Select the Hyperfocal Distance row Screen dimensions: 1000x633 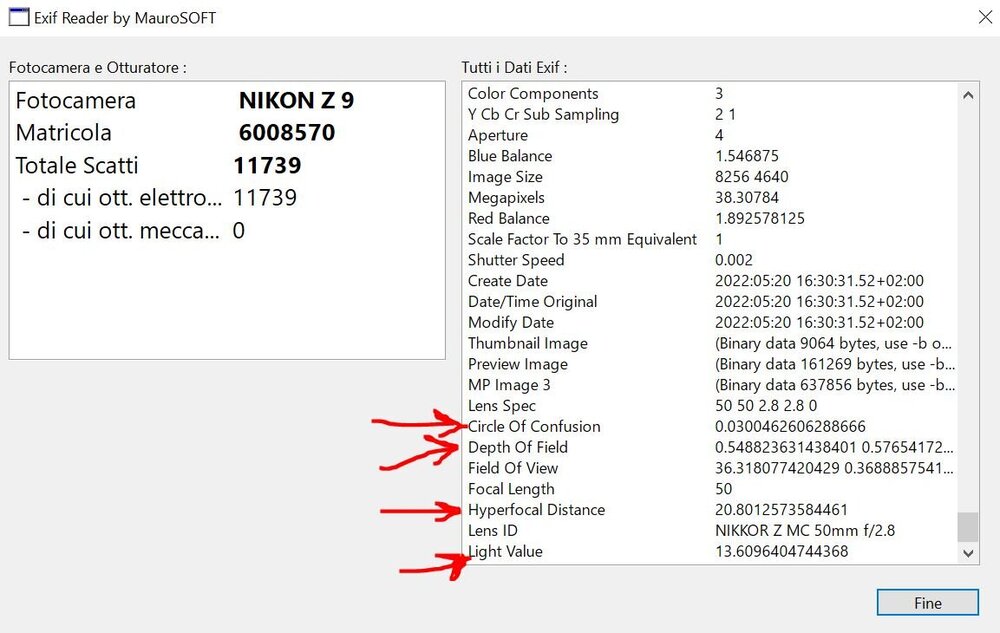tap(710, 510)
